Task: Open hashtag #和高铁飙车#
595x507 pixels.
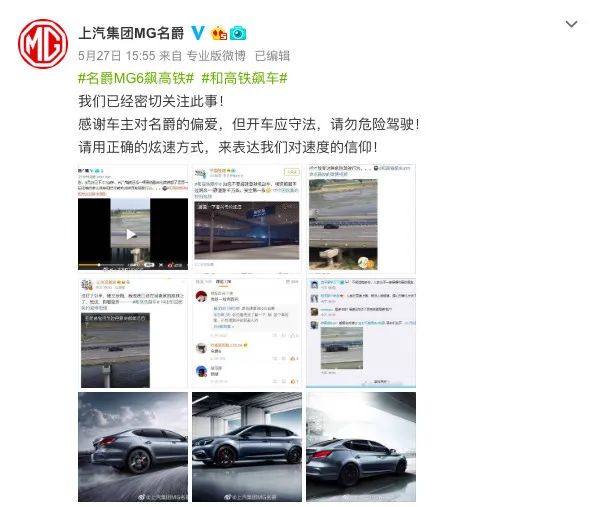Action: coord(245,79)
